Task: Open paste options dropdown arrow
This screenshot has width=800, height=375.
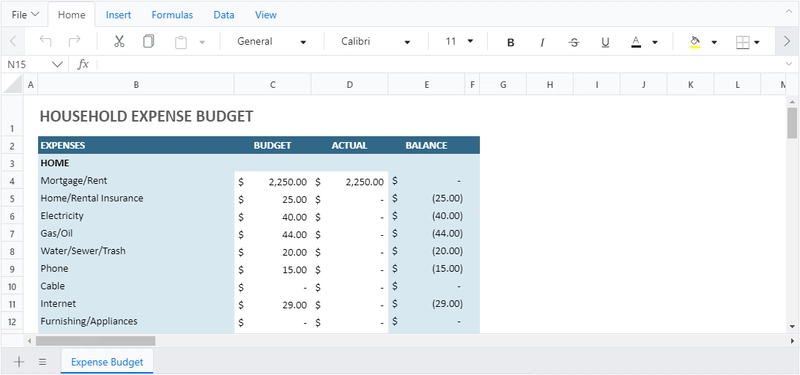Action: tap(202, 42)
